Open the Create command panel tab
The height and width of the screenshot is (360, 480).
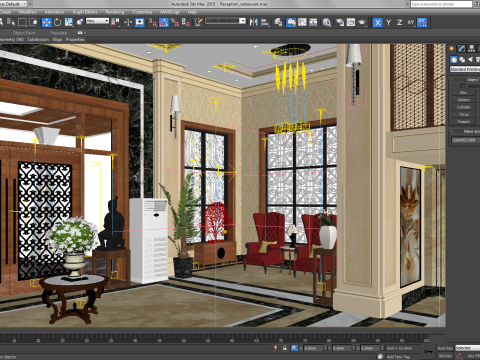(x=452, y=49)
